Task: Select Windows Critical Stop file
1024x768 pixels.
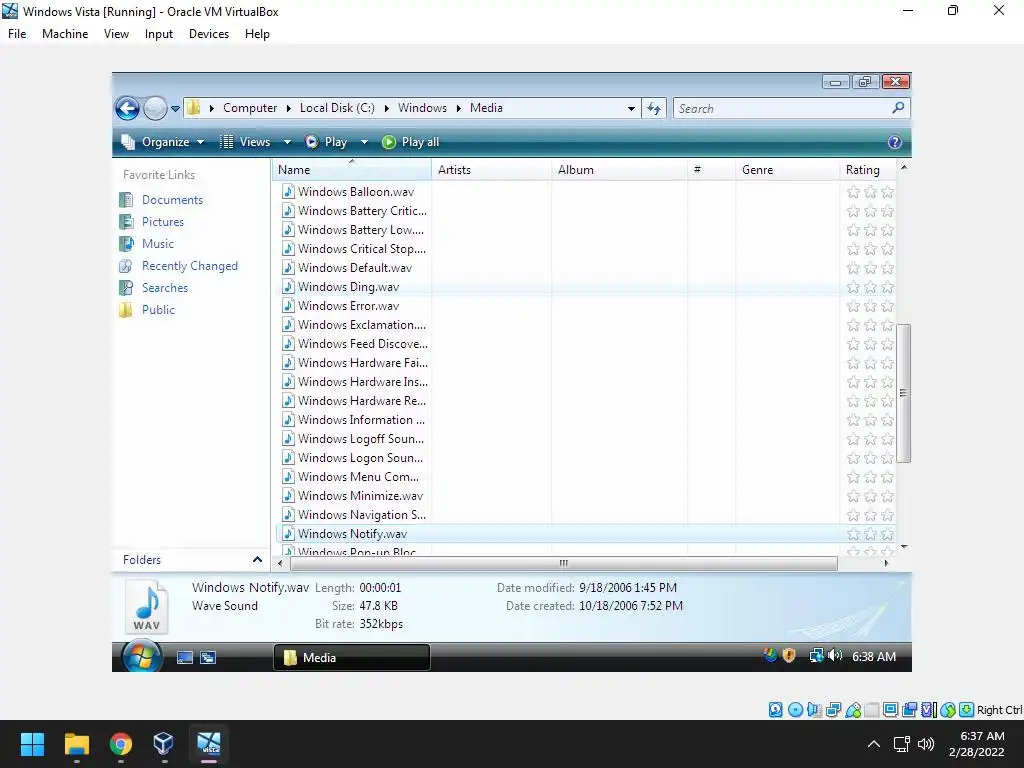Action: click(362, 249)
